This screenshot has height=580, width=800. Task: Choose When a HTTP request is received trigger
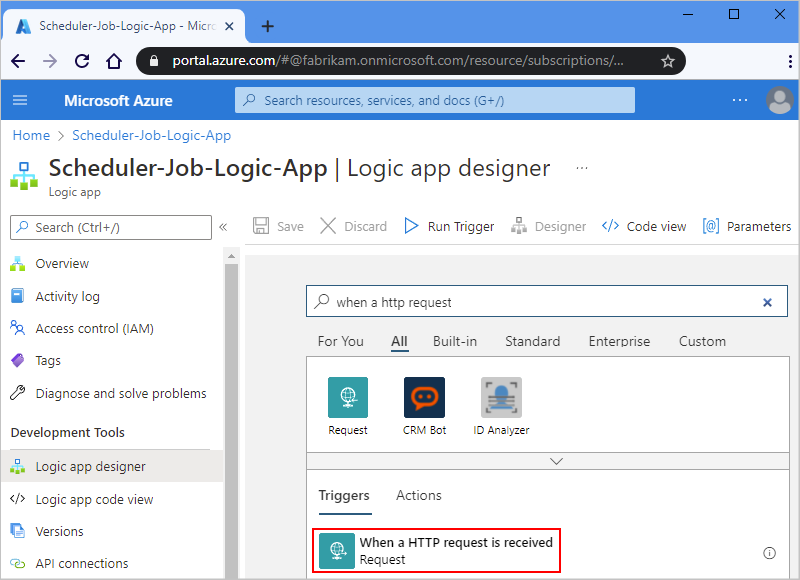[436, 550]
